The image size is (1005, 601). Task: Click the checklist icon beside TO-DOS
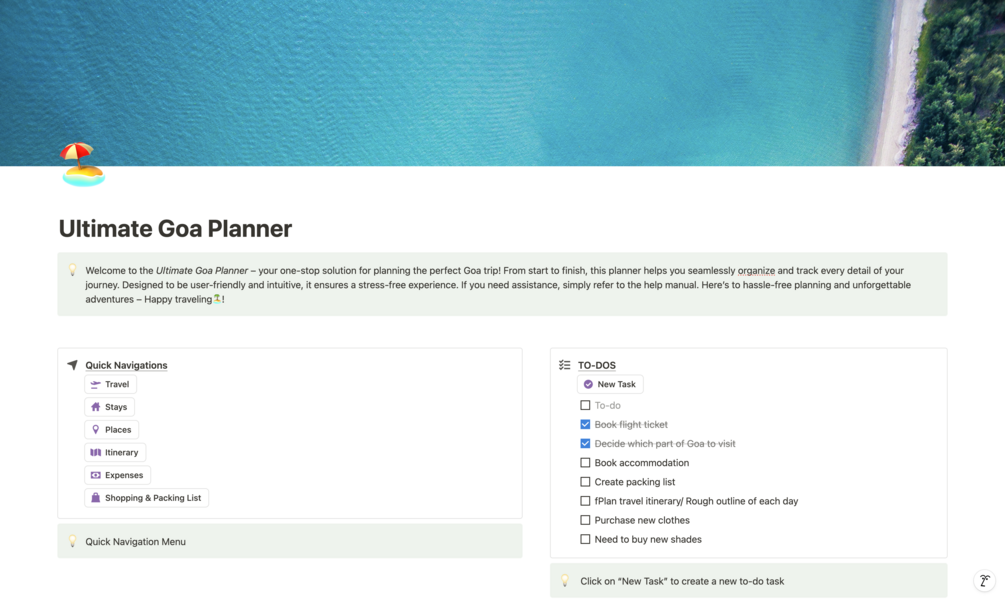coord(562,365)
